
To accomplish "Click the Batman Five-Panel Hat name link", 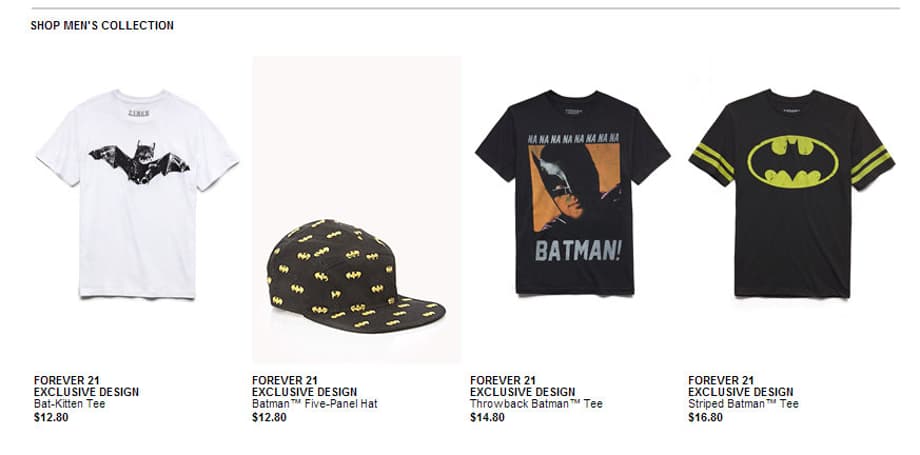I will coord(315,404).
